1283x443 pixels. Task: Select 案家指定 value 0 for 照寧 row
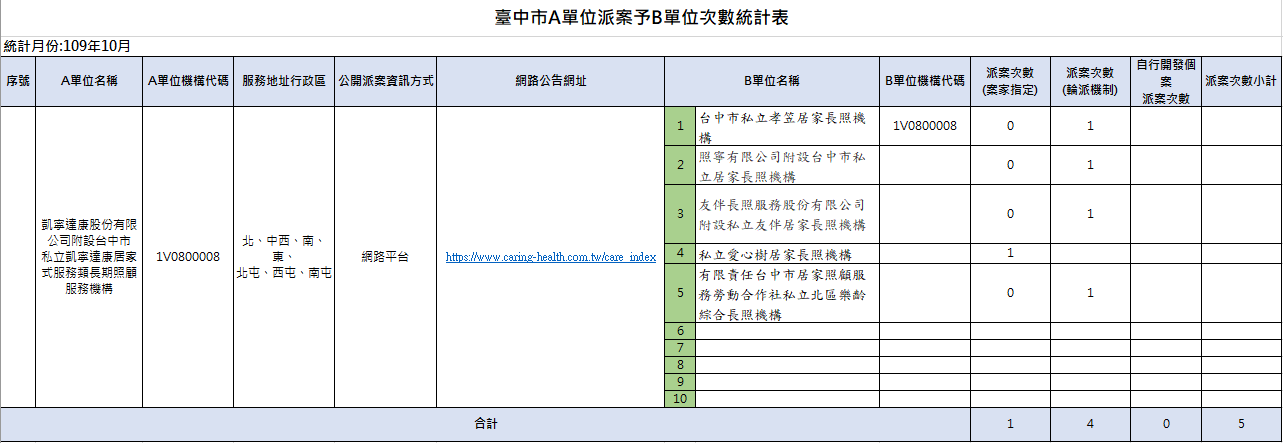pos(1010,165)
